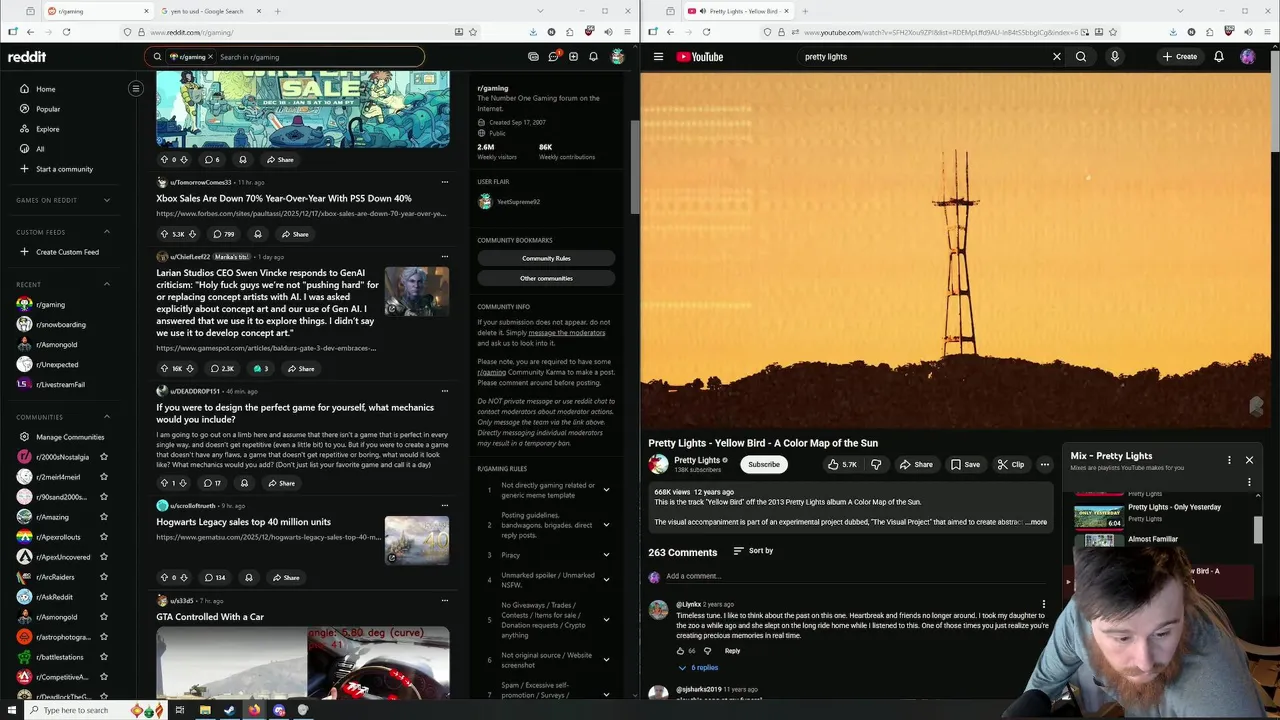Open comments on Xbox Sales post (799)
1280x720 pixels.
(224, 234)
